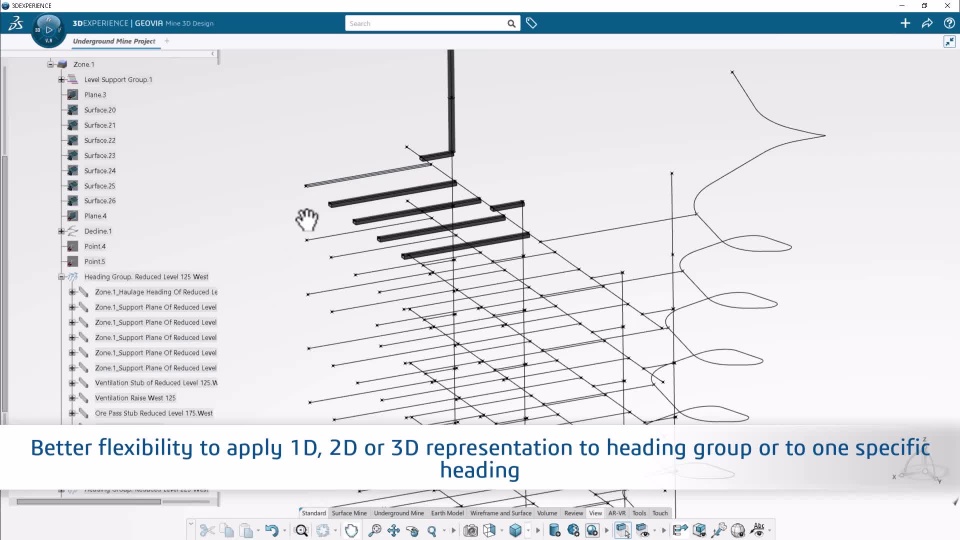
Task: Expand the Decline.1 tree node
Action: [61, 231]
